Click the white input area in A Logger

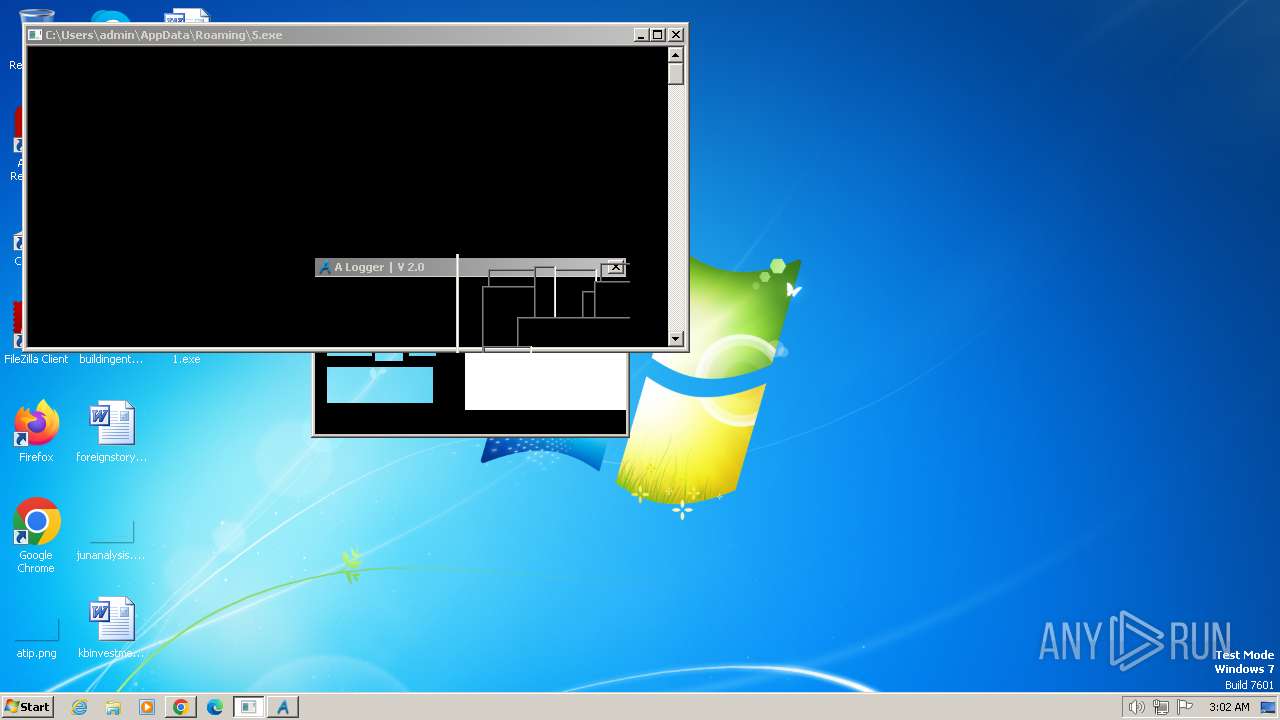click(x=545, y=380)
